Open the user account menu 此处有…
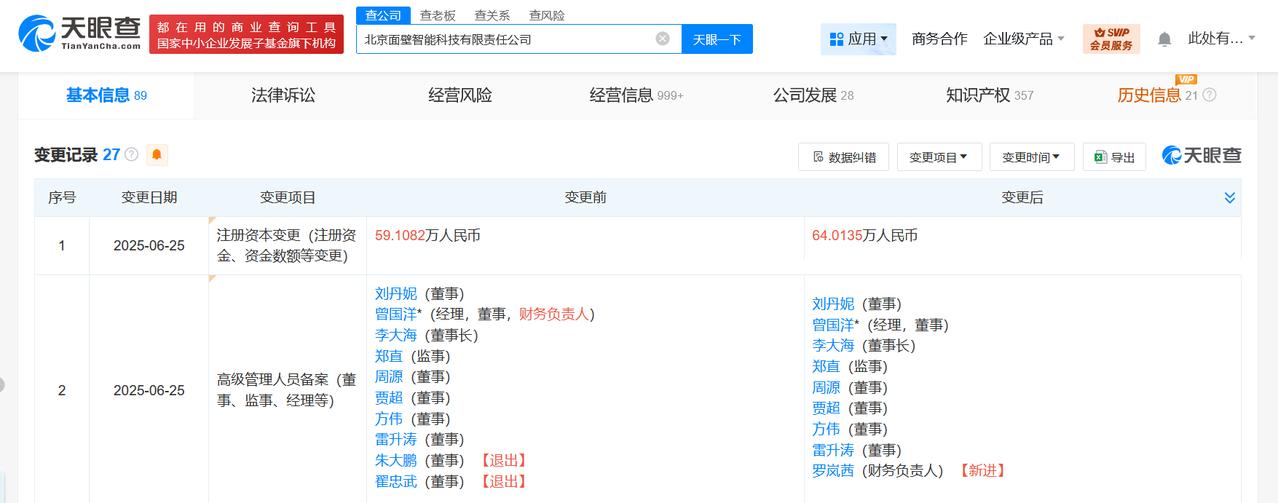The image size is (1278, 503). pos(1222,39)
